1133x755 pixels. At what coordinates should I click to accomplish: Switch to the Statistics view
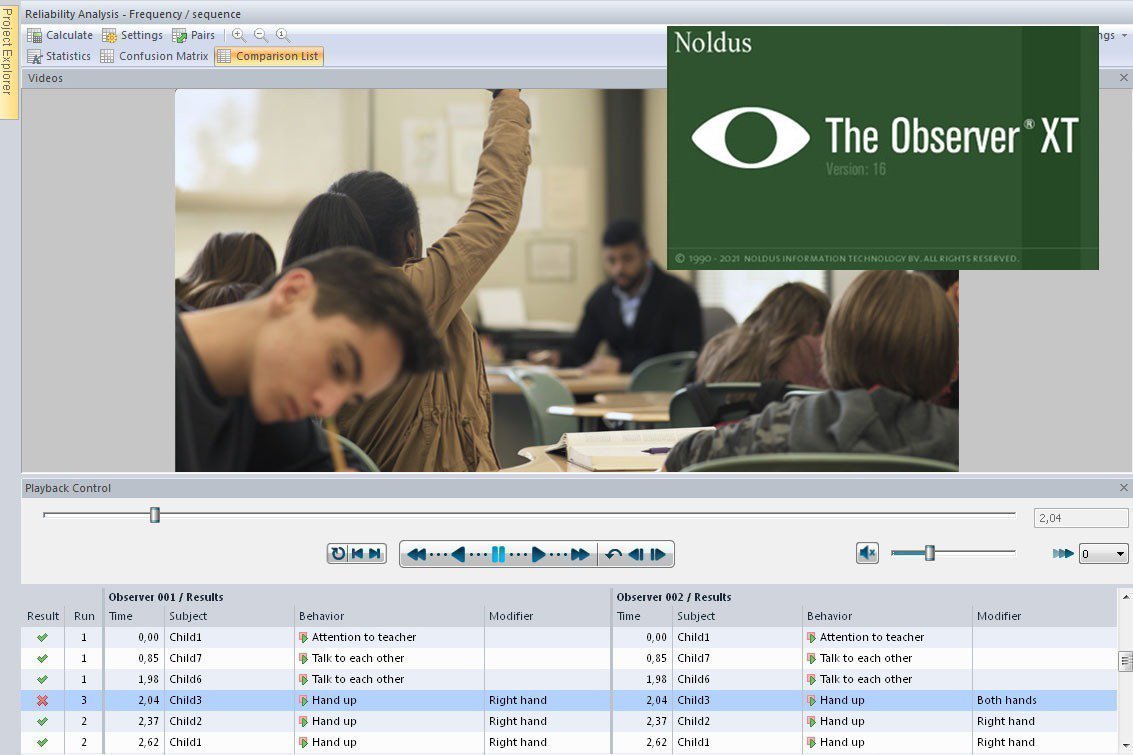[x=60, y=56]
